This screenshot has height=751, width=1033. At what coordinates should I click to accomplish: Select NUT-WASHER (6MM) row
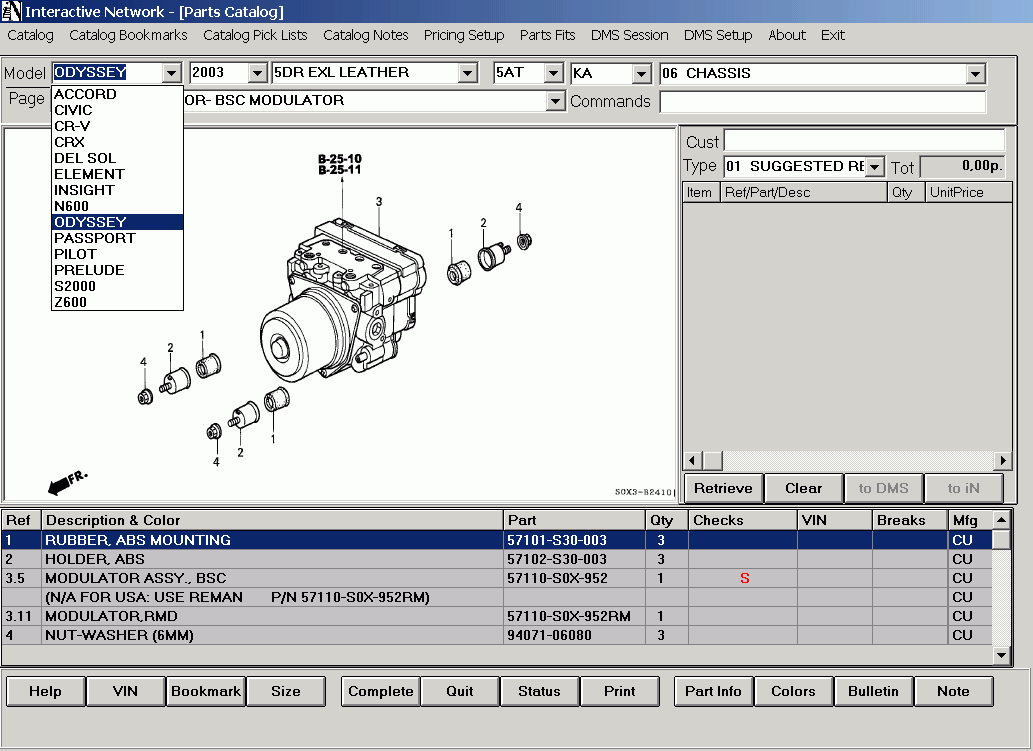click(497, 636)
